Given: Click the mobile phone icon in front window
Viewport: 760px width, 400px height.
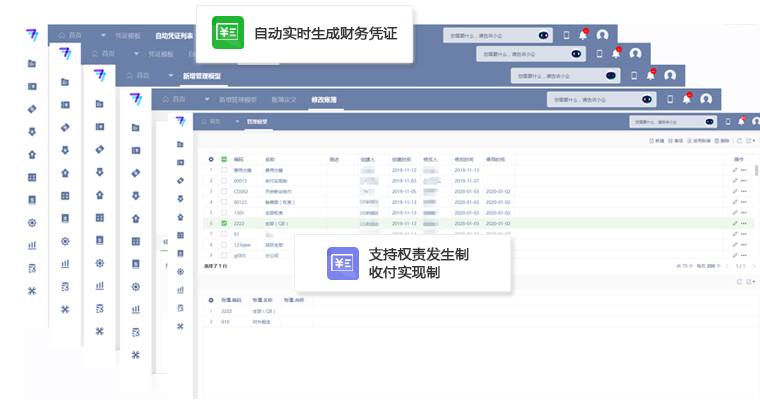Looking at the screenshot, I should pyautogui.click(x=727, y=121).
